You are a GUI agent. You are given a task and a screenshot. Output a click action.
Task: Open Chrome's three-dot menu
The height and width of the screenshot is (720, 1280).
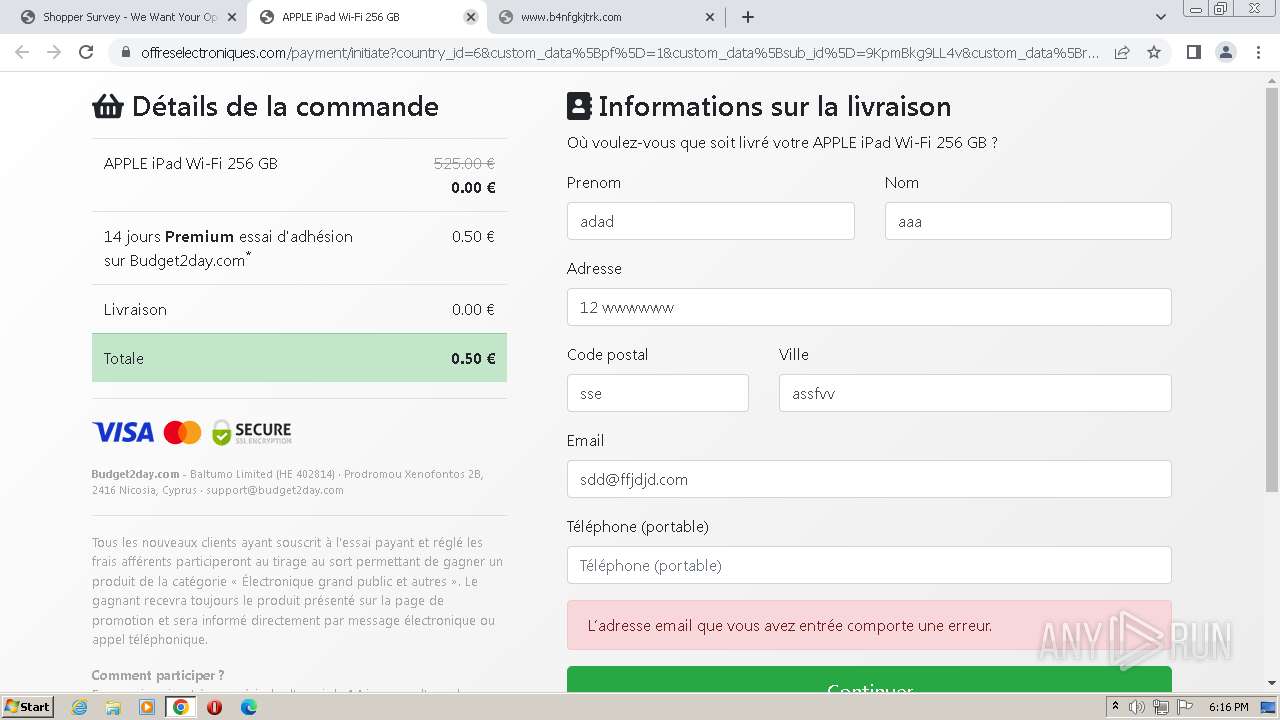[x=1258, y=52]
